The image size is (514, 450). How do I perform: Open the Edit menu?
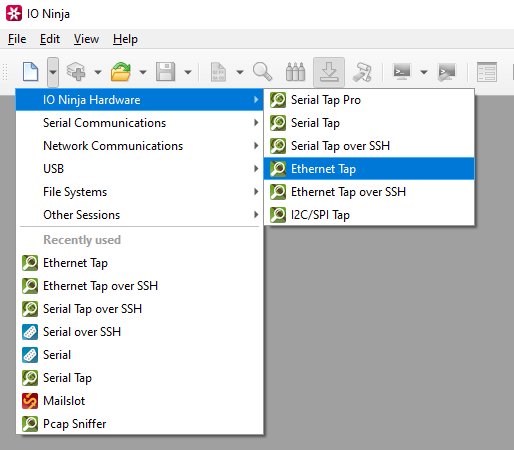[x=50, y=39]
